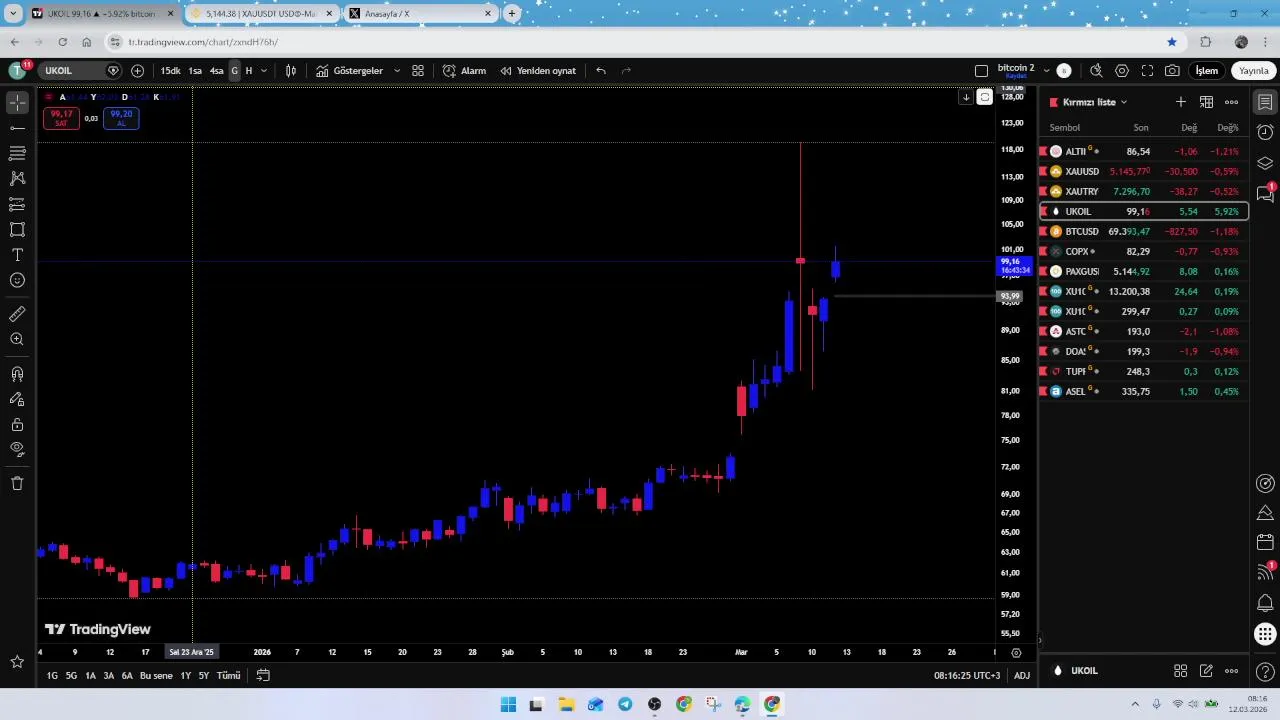This screenshot has width=1280, height=720.
Task: Open the emoji and icons tool
Action: tap(17, 281)
